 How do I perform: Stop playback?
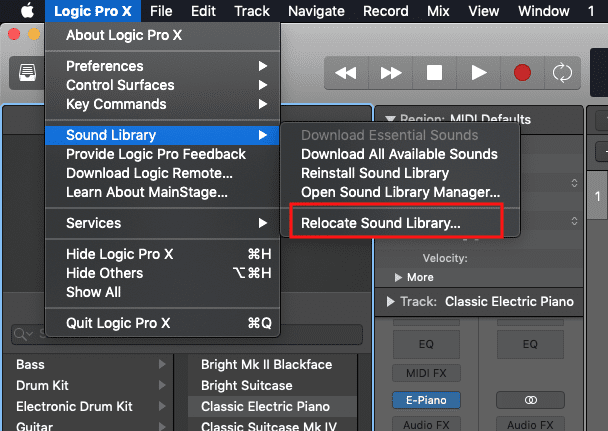(434, 73)
